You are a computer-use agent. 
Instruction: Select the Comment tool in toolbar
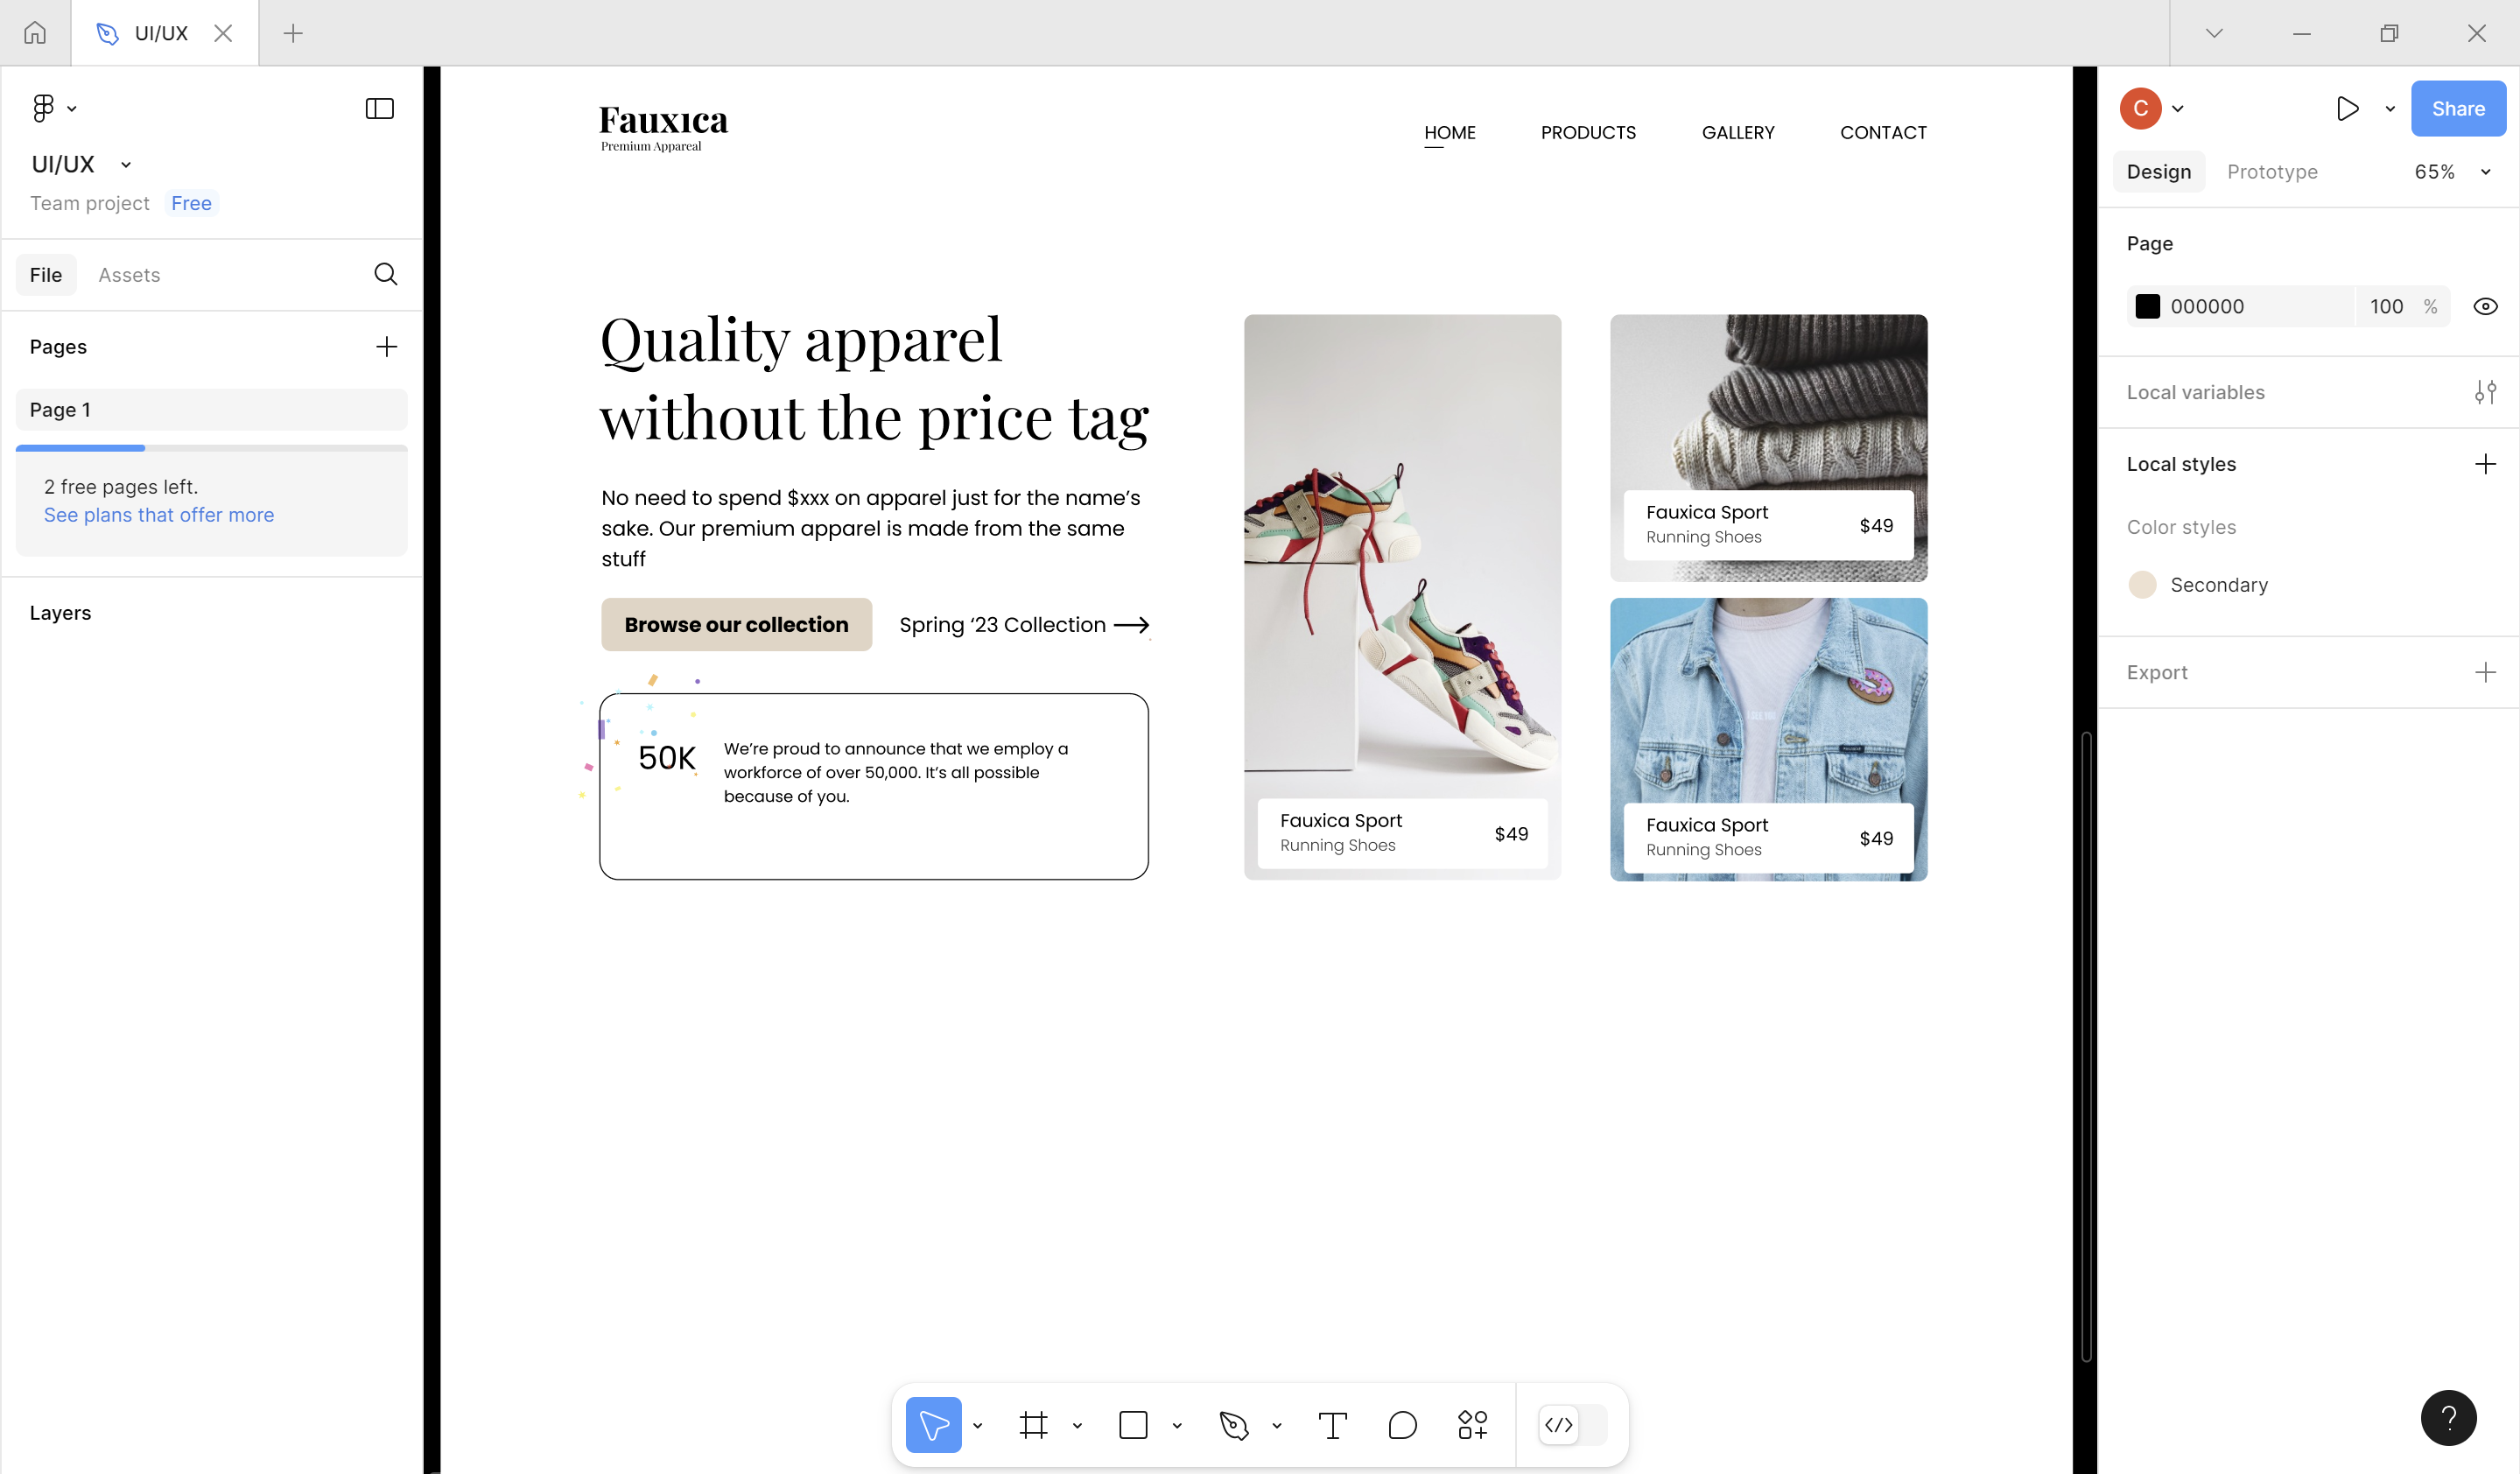tap(1400, 1425)
